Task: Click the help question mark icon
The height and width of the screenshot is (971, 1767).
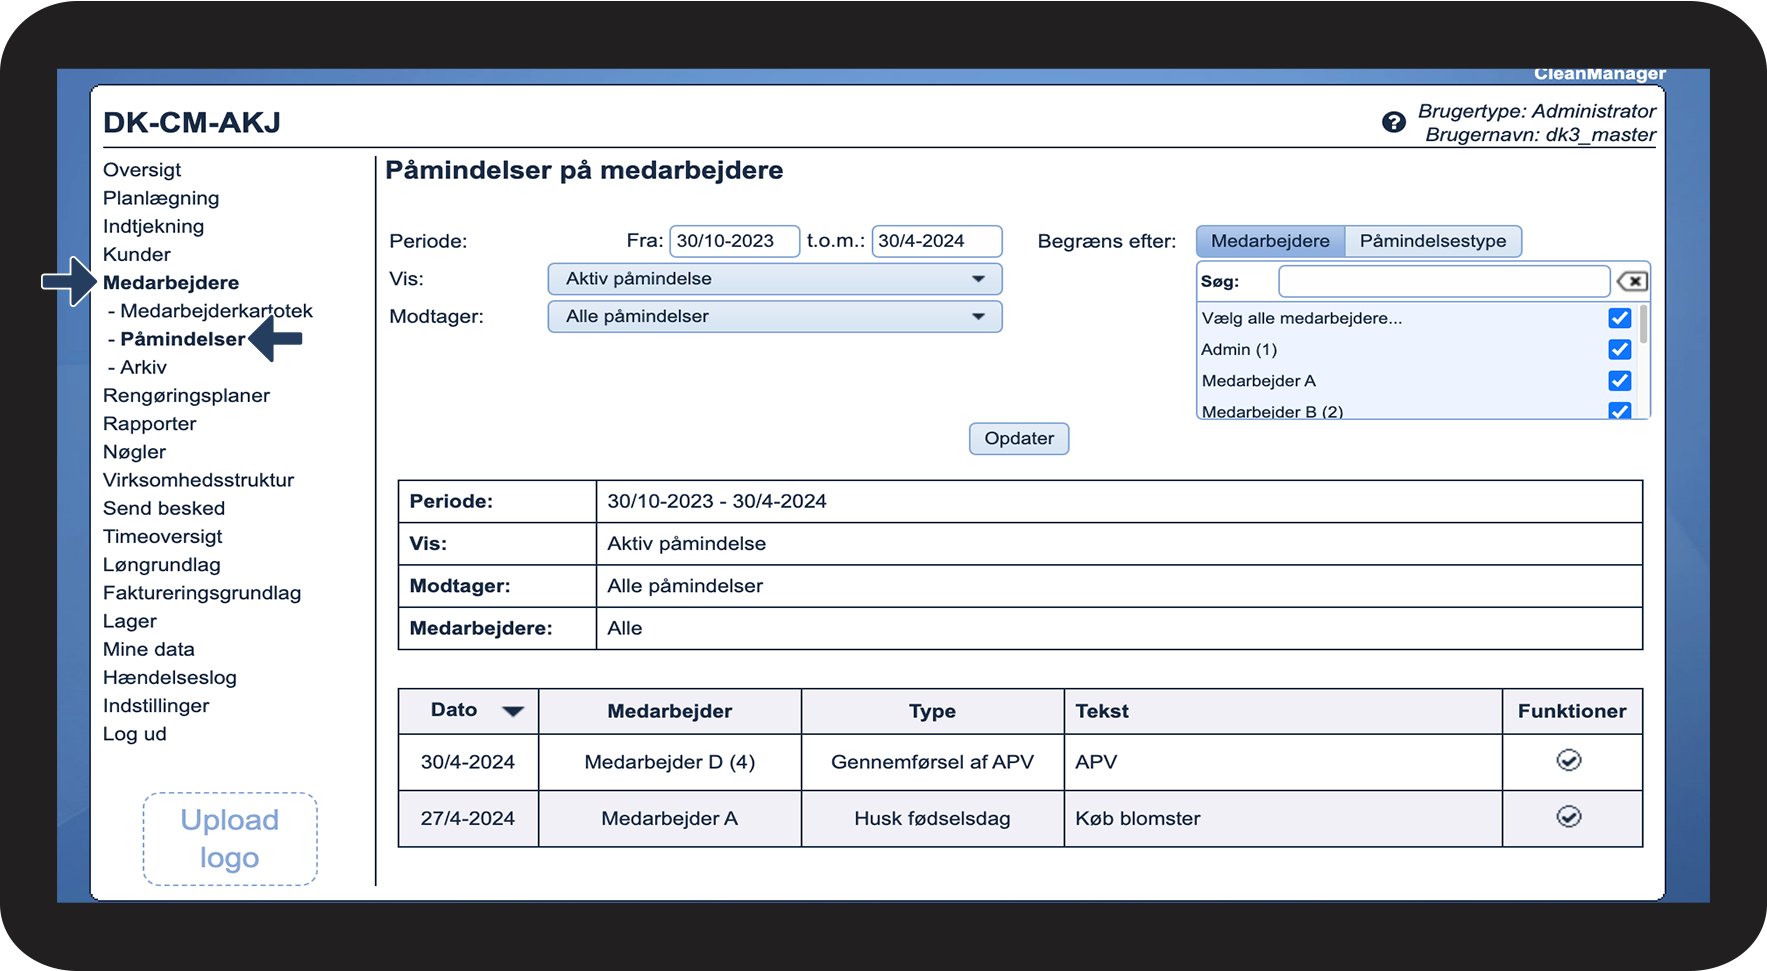Action: click(1393, 122)
